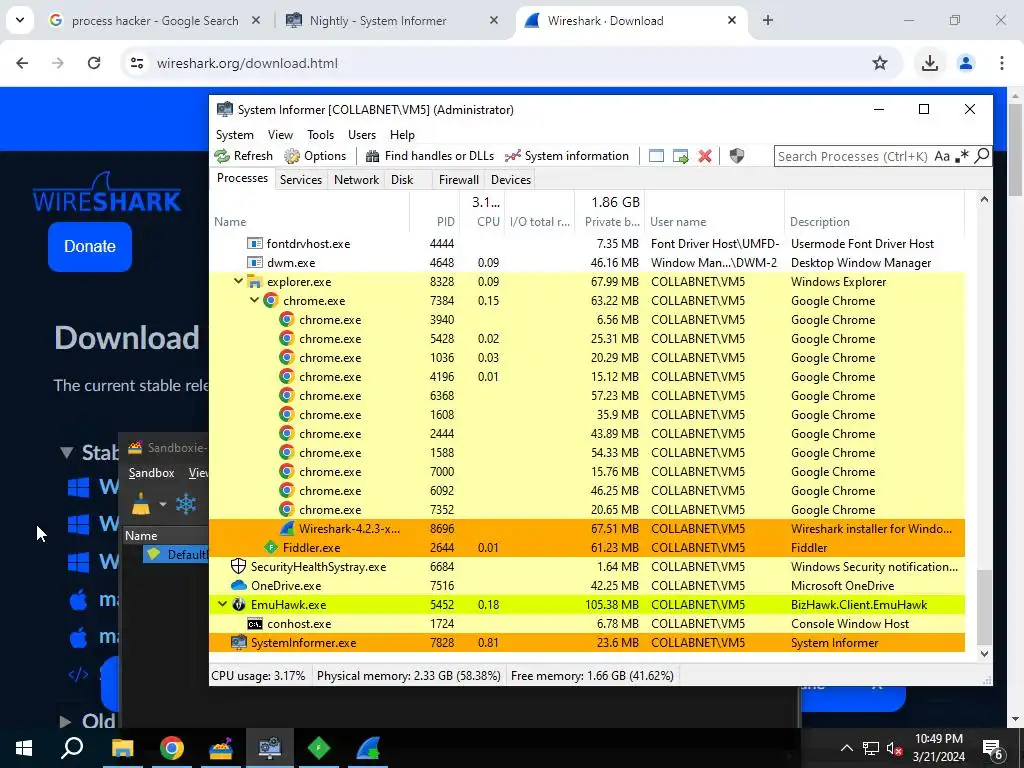Bookmark this page with star icon
The width and height of the screenshot is (1024, 768).
(880, 63)
